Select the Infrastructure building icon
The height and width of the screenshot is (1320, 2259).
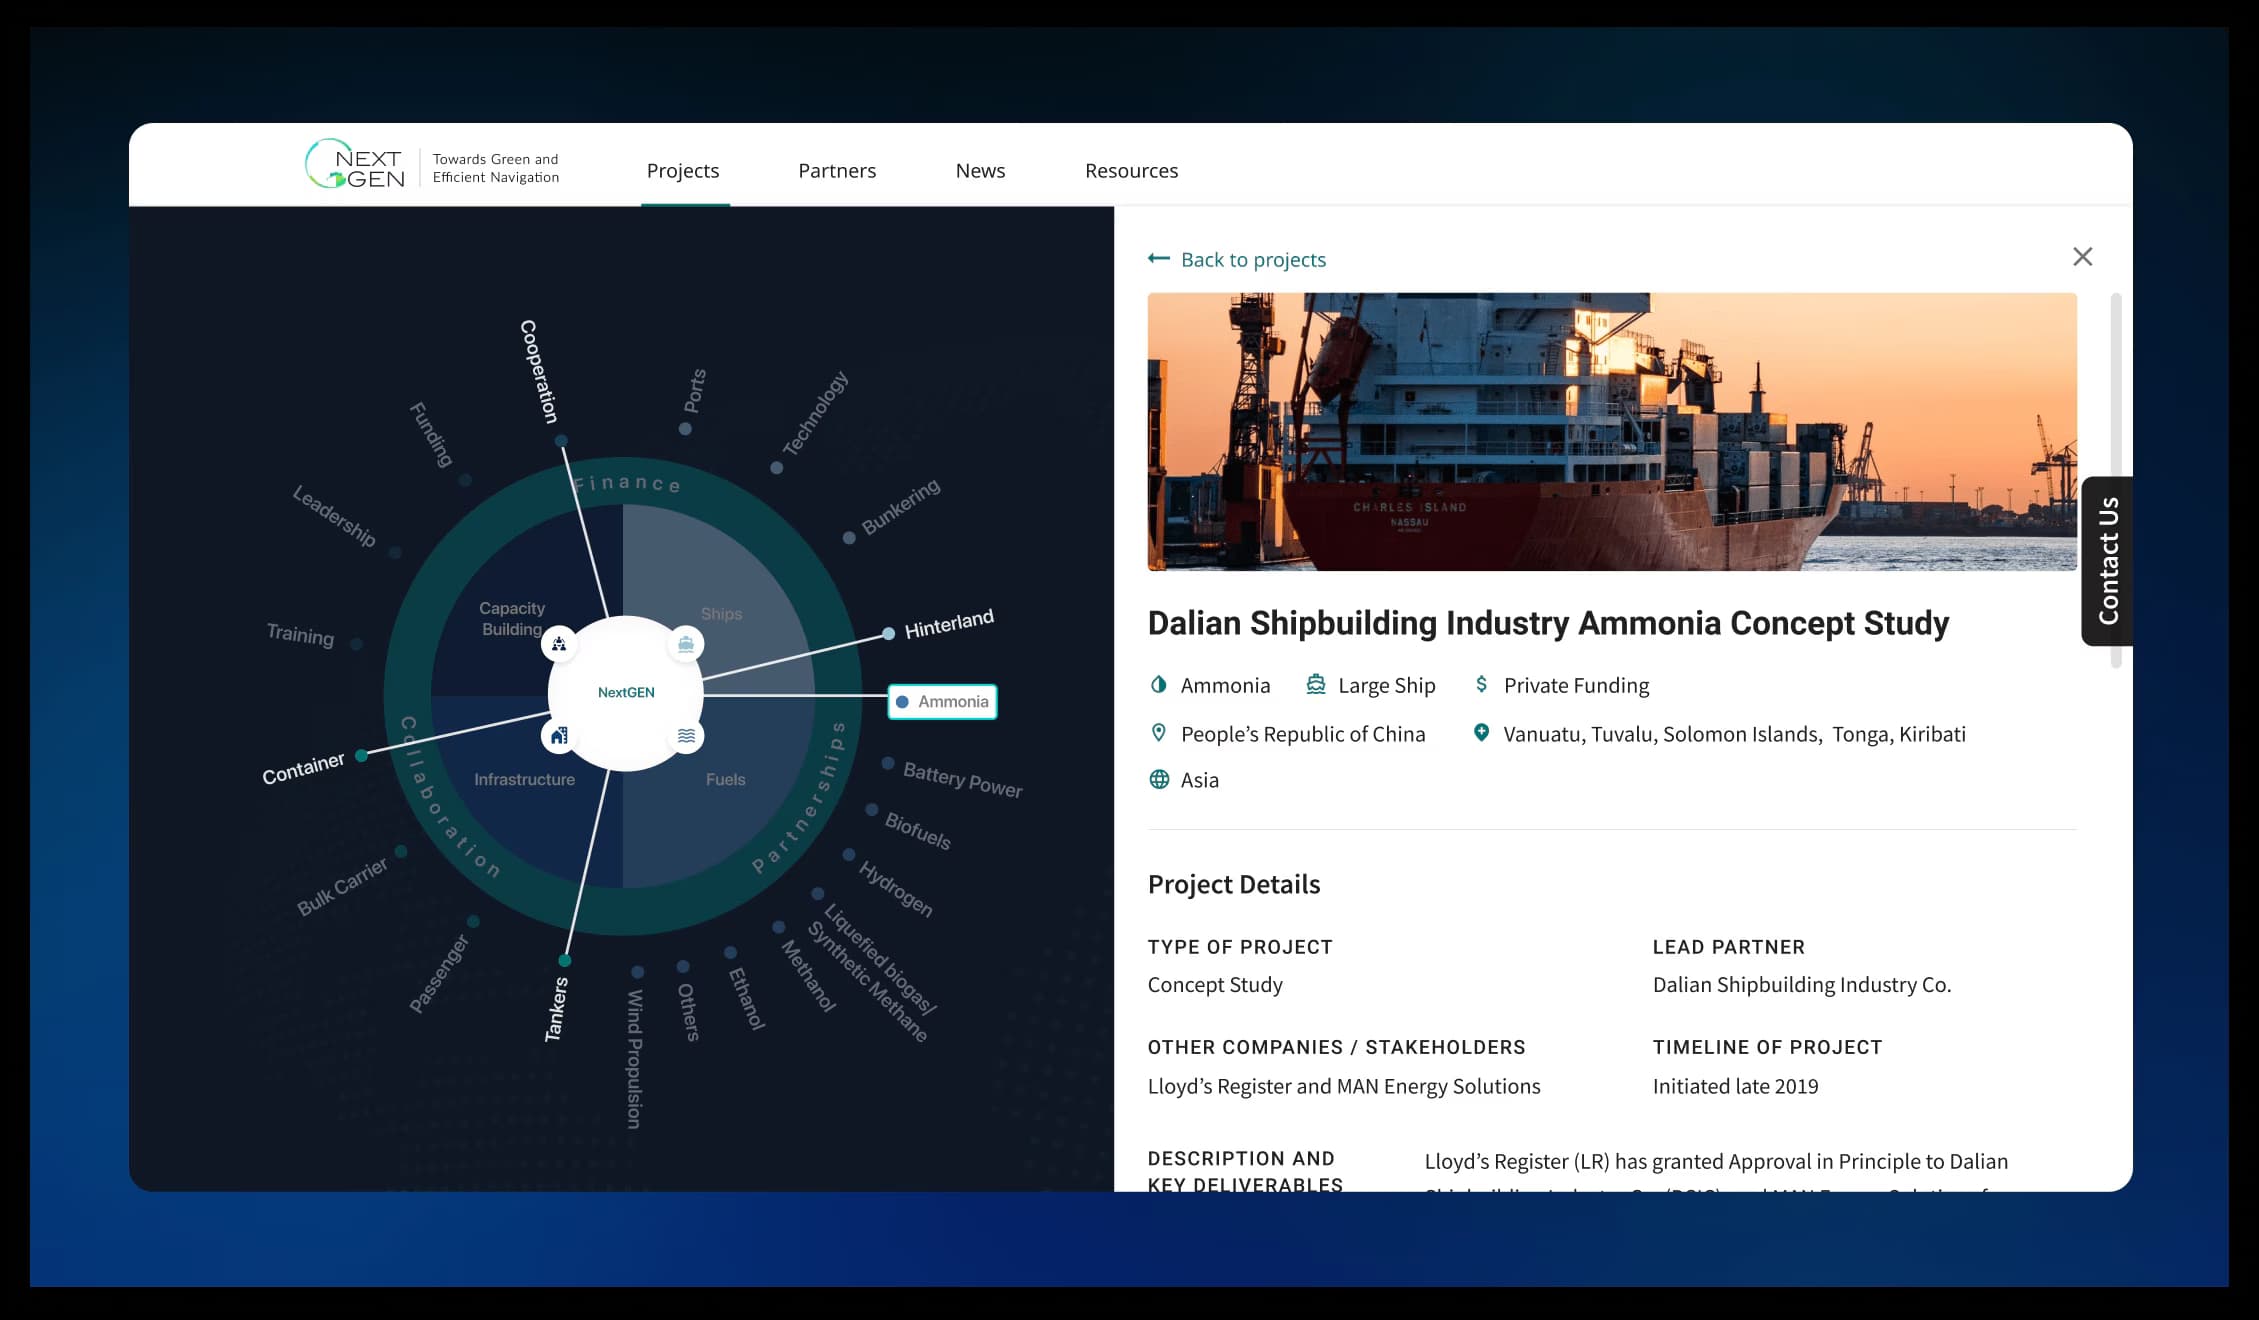click(559, 735)
